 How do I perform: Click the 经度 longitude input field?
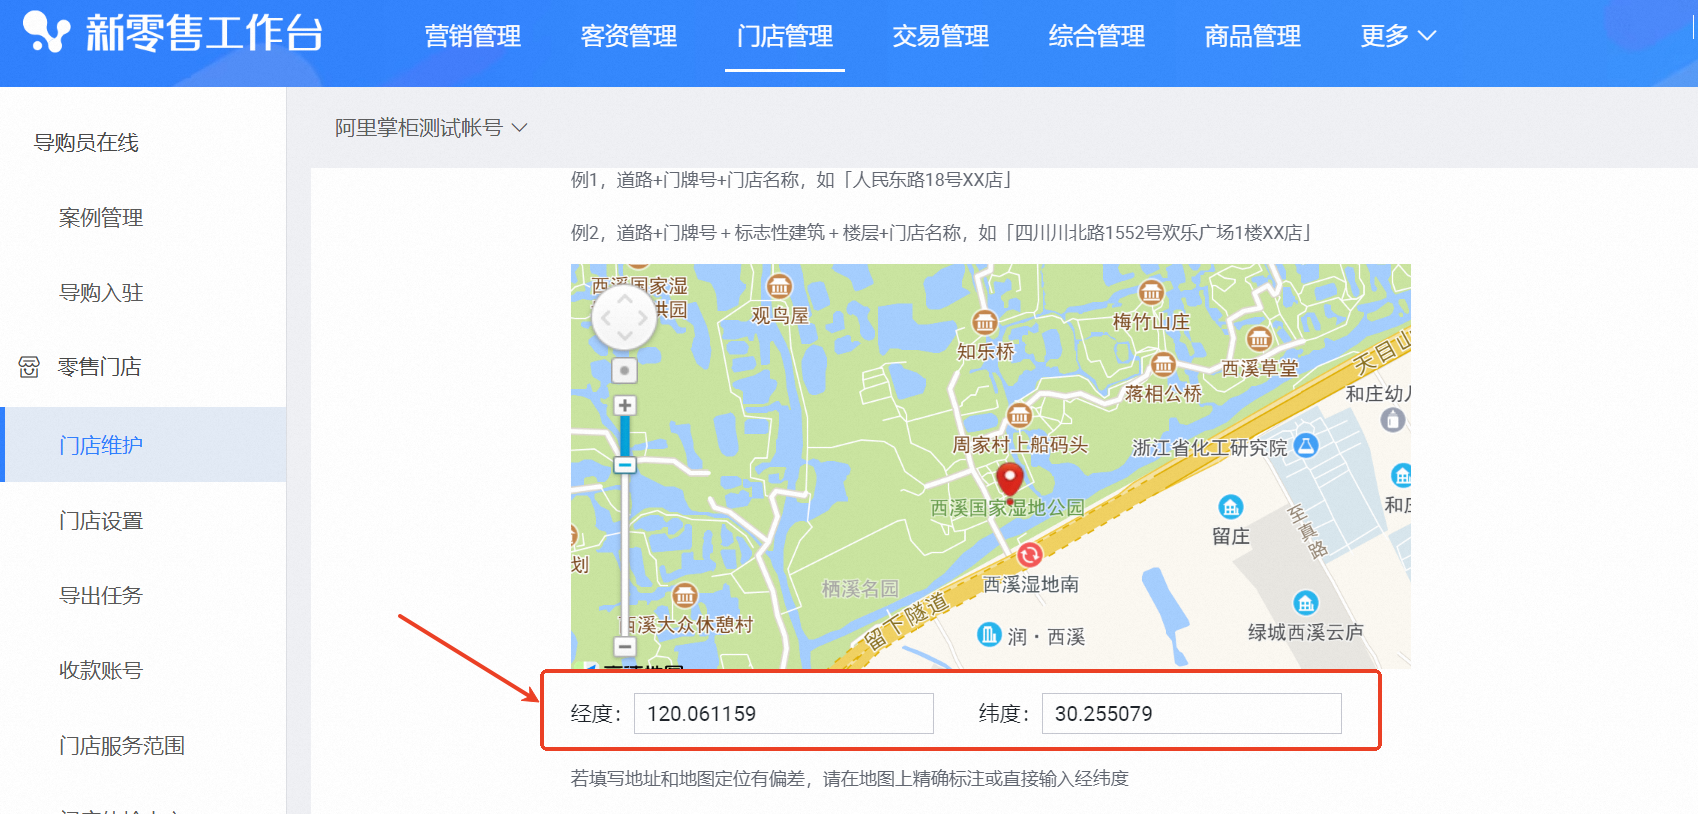(783, 714)
